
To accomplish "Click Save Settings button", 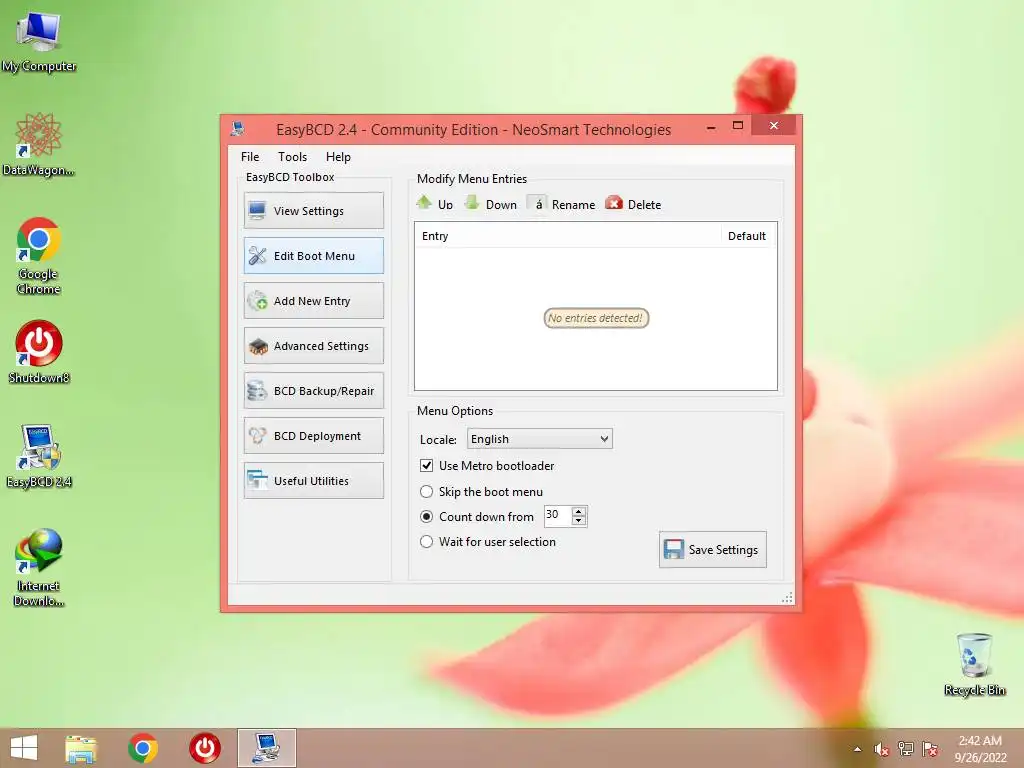I will coord(712,549).
